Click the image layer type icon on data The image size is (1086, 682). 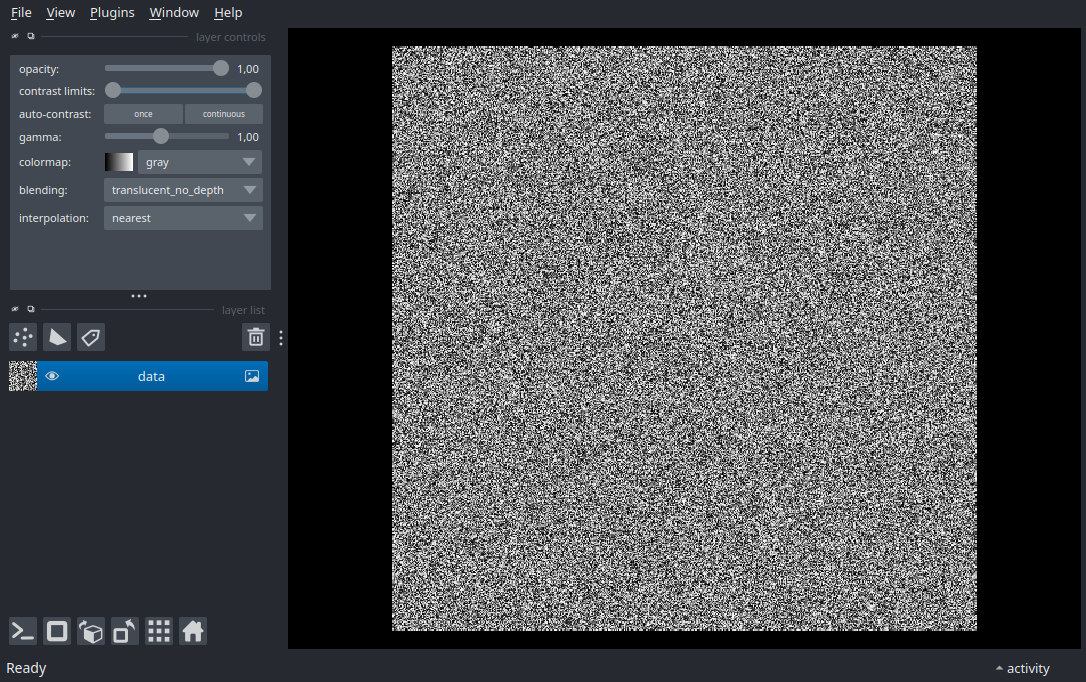click(x=252, y=376)
